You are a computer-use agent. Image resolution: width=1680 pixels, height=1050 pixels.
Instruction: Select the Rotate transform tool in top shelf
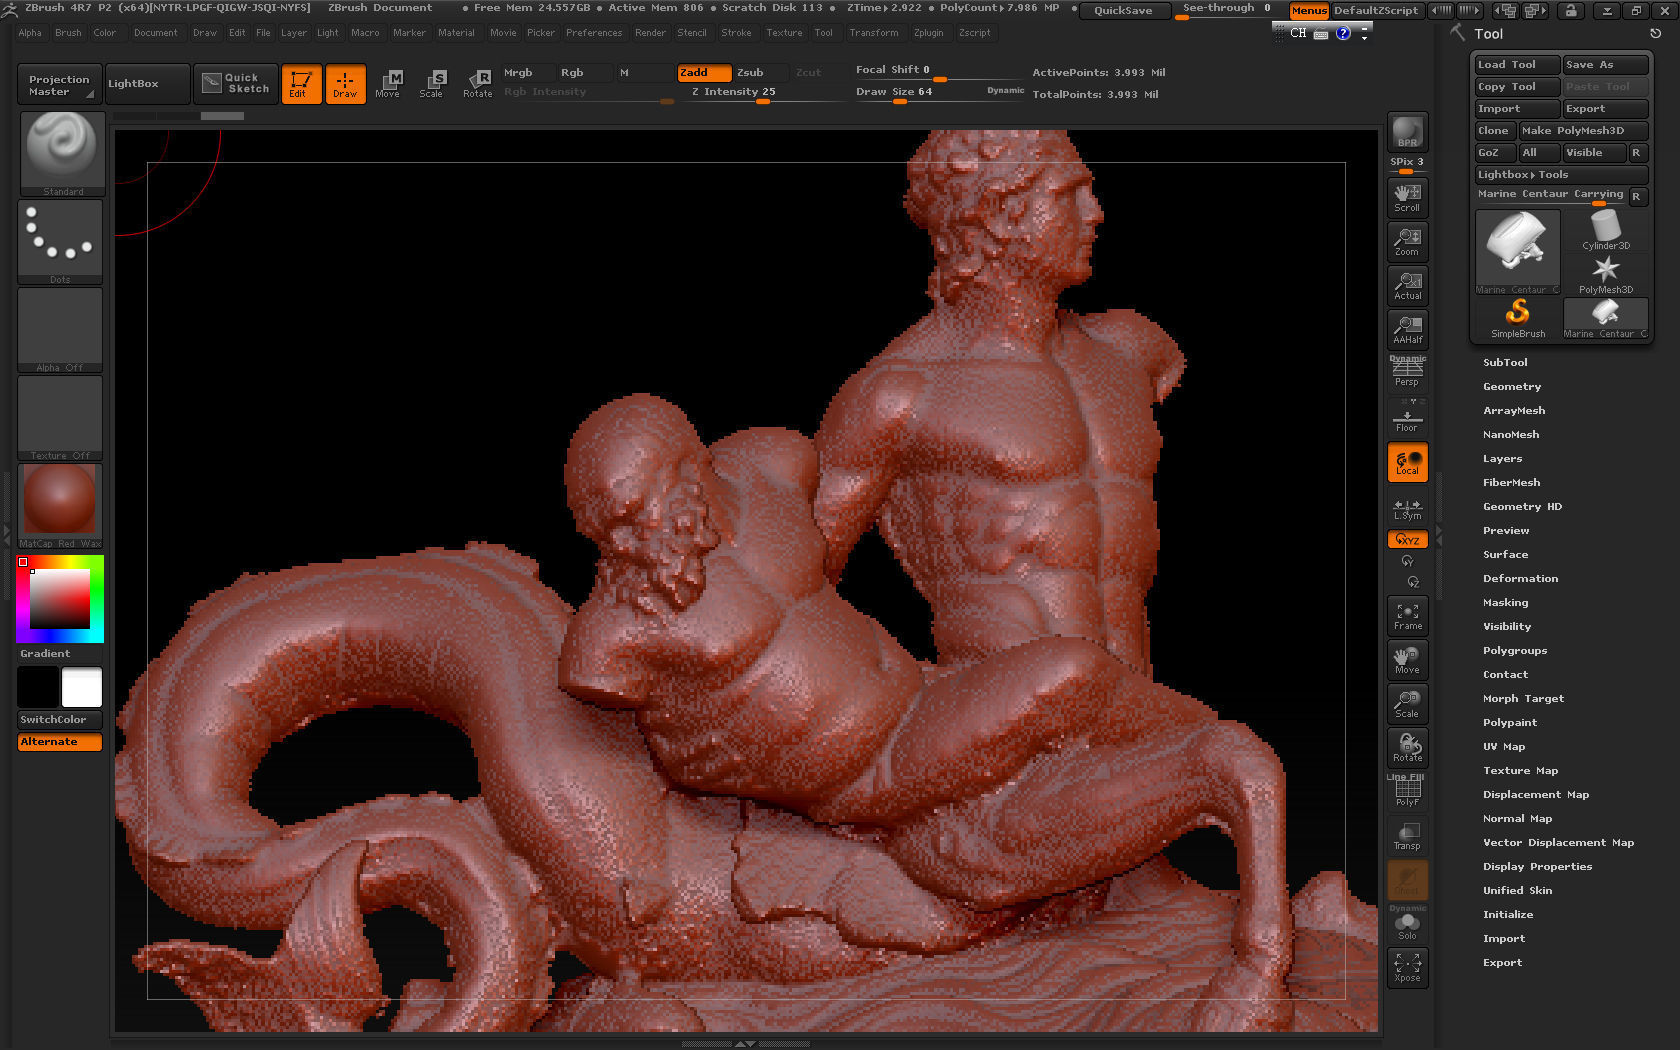477,84
